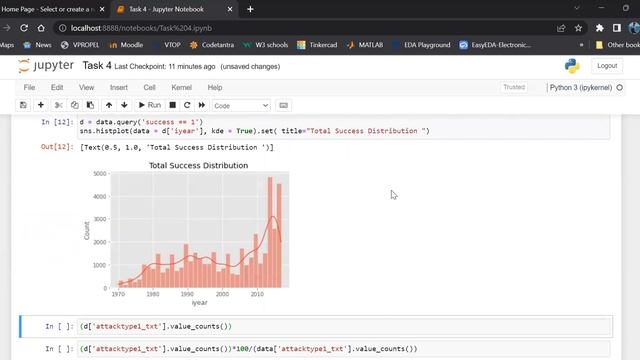Open the Help menu
Viewport: 640px width, 360px height.
point(215,87)
